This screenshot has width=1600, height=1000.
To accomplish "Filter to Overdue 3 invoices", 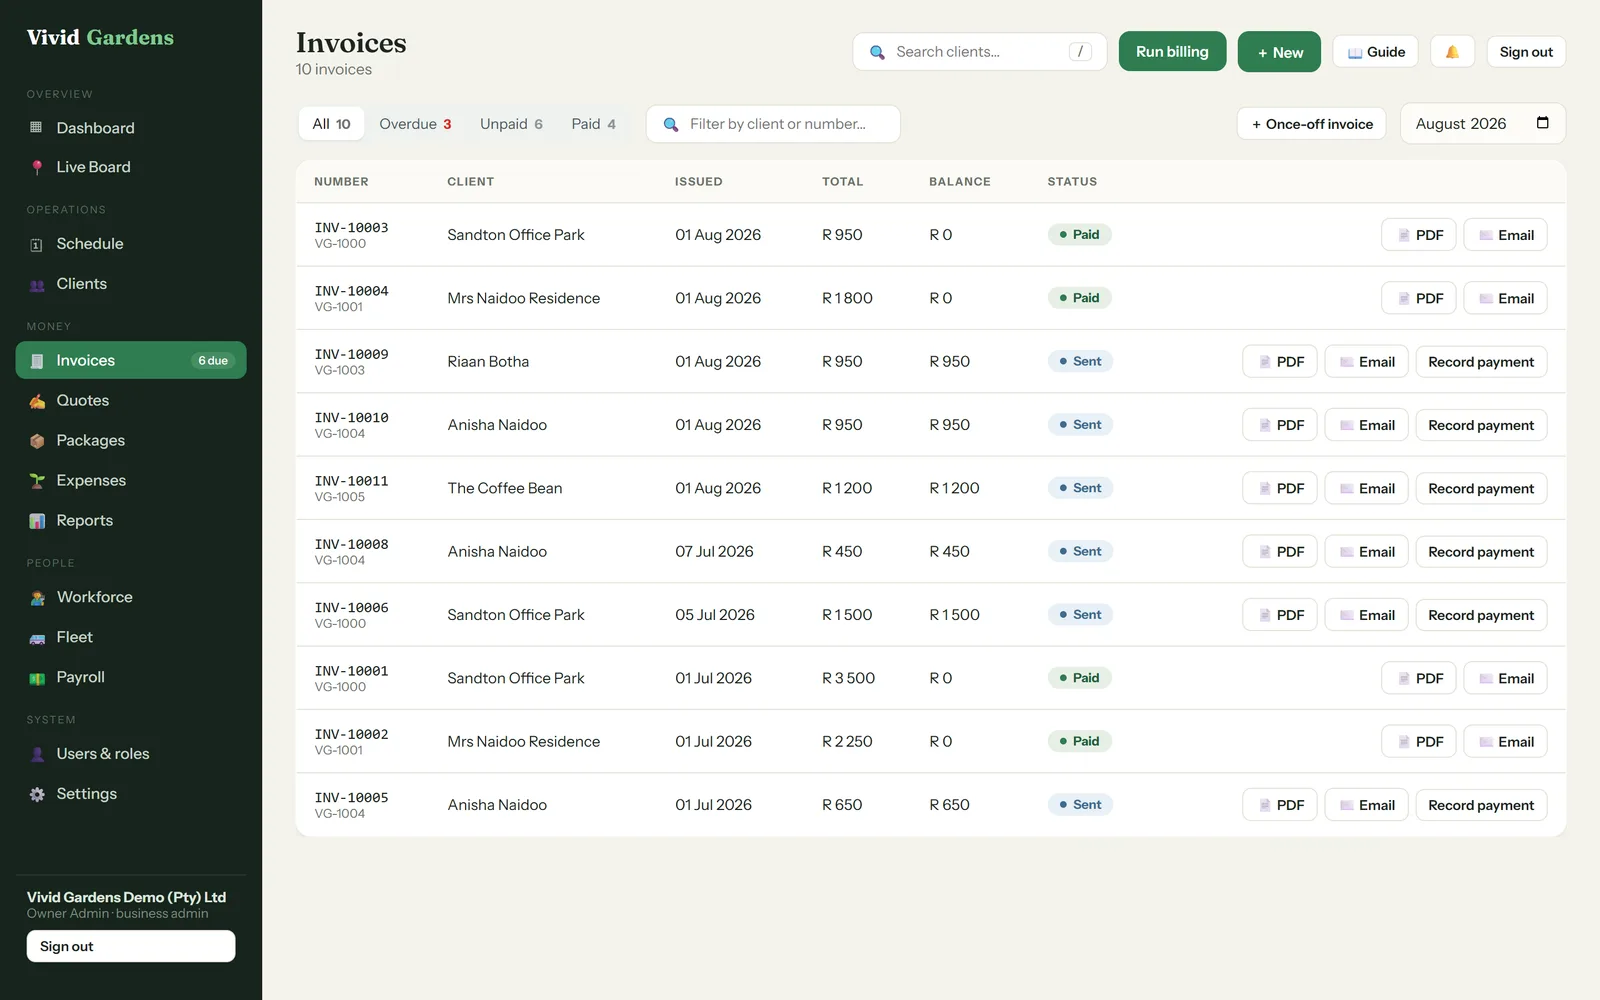I will [x=415, y=124].
